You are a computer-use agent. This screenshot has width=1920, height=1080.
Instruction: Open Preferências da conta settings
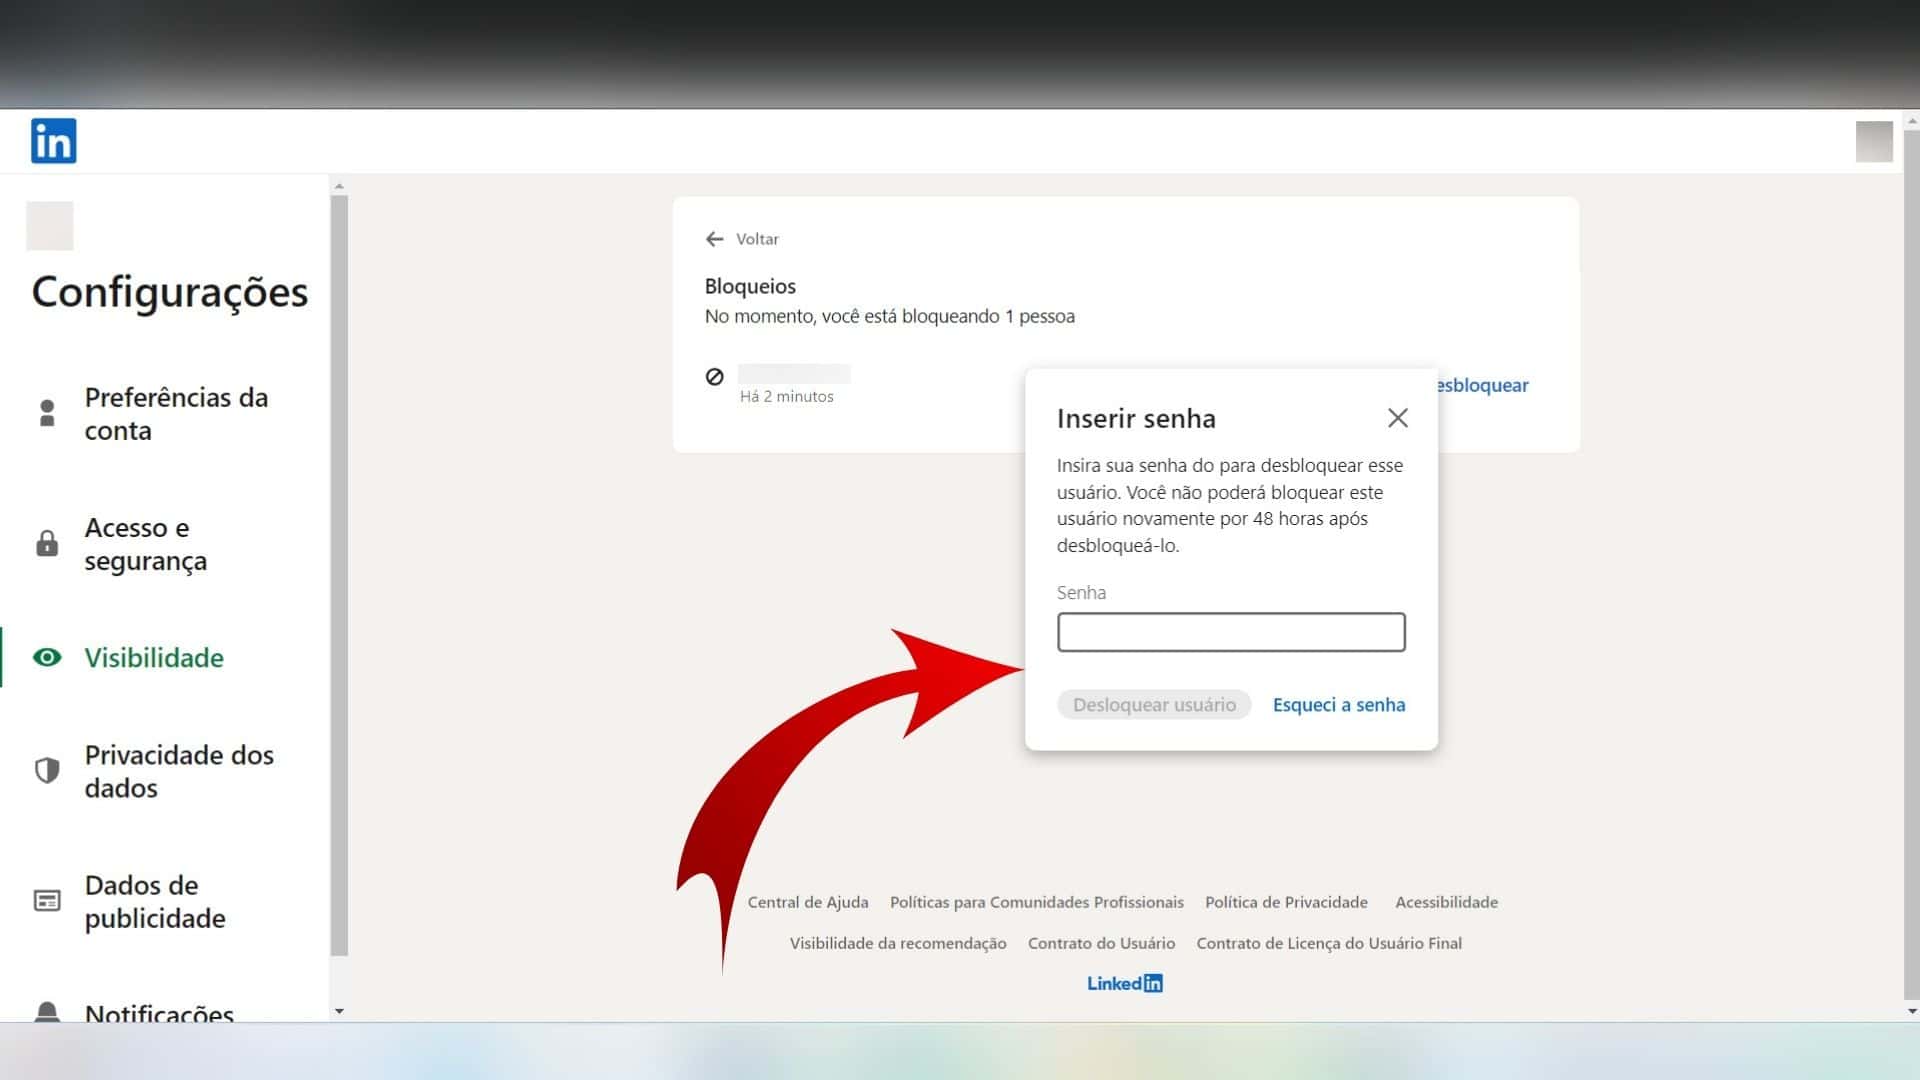click(176, 414)
